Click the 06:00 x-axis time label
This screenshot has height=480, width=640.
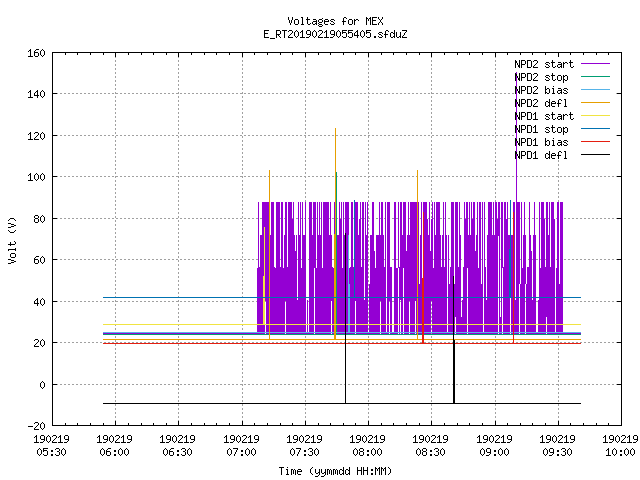tap(115, 452)
